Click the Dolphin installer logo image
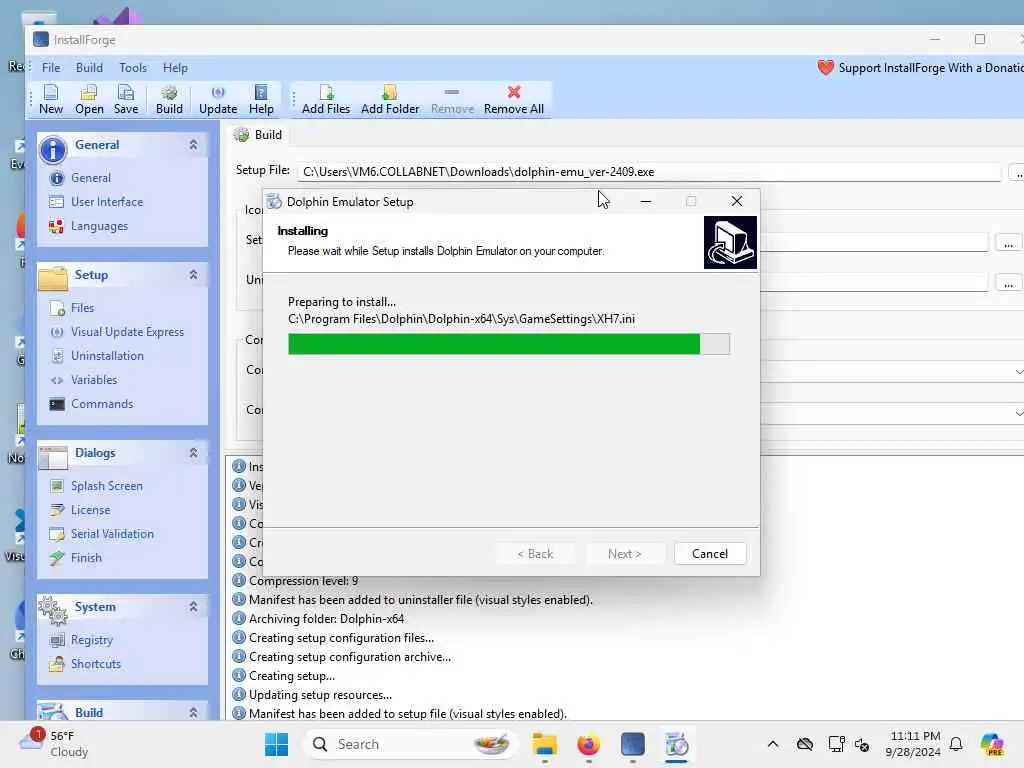The image size is (1024, 768). (x=730, y=242)
